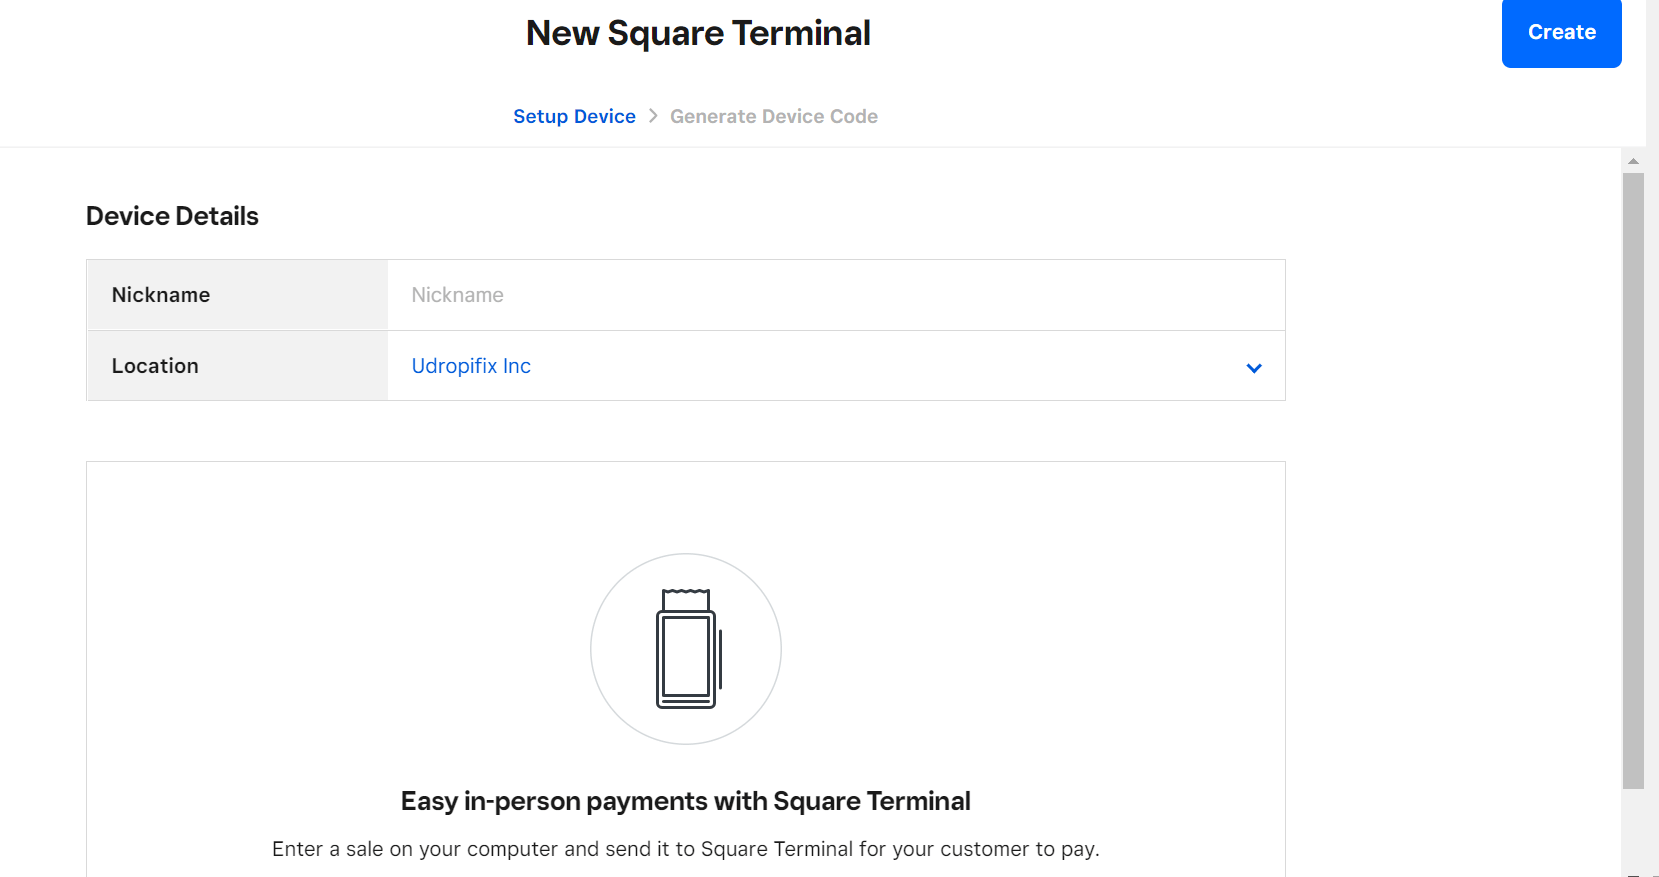The image size is (1659, 877).
Task: Click the Easy in-person payments heading
Action: pyautogui.click(x=685, y=801)
